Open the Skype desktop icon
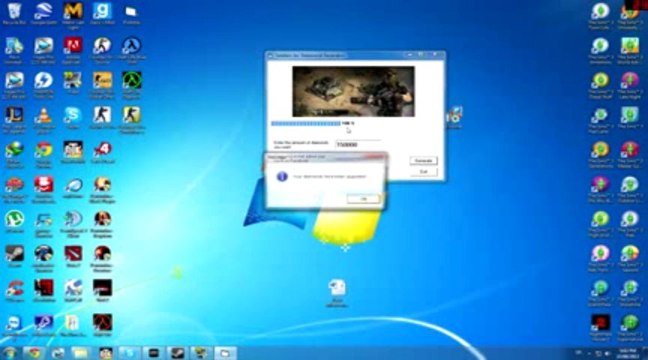Screen dimensions: 648x360 (x=73, y=115)
